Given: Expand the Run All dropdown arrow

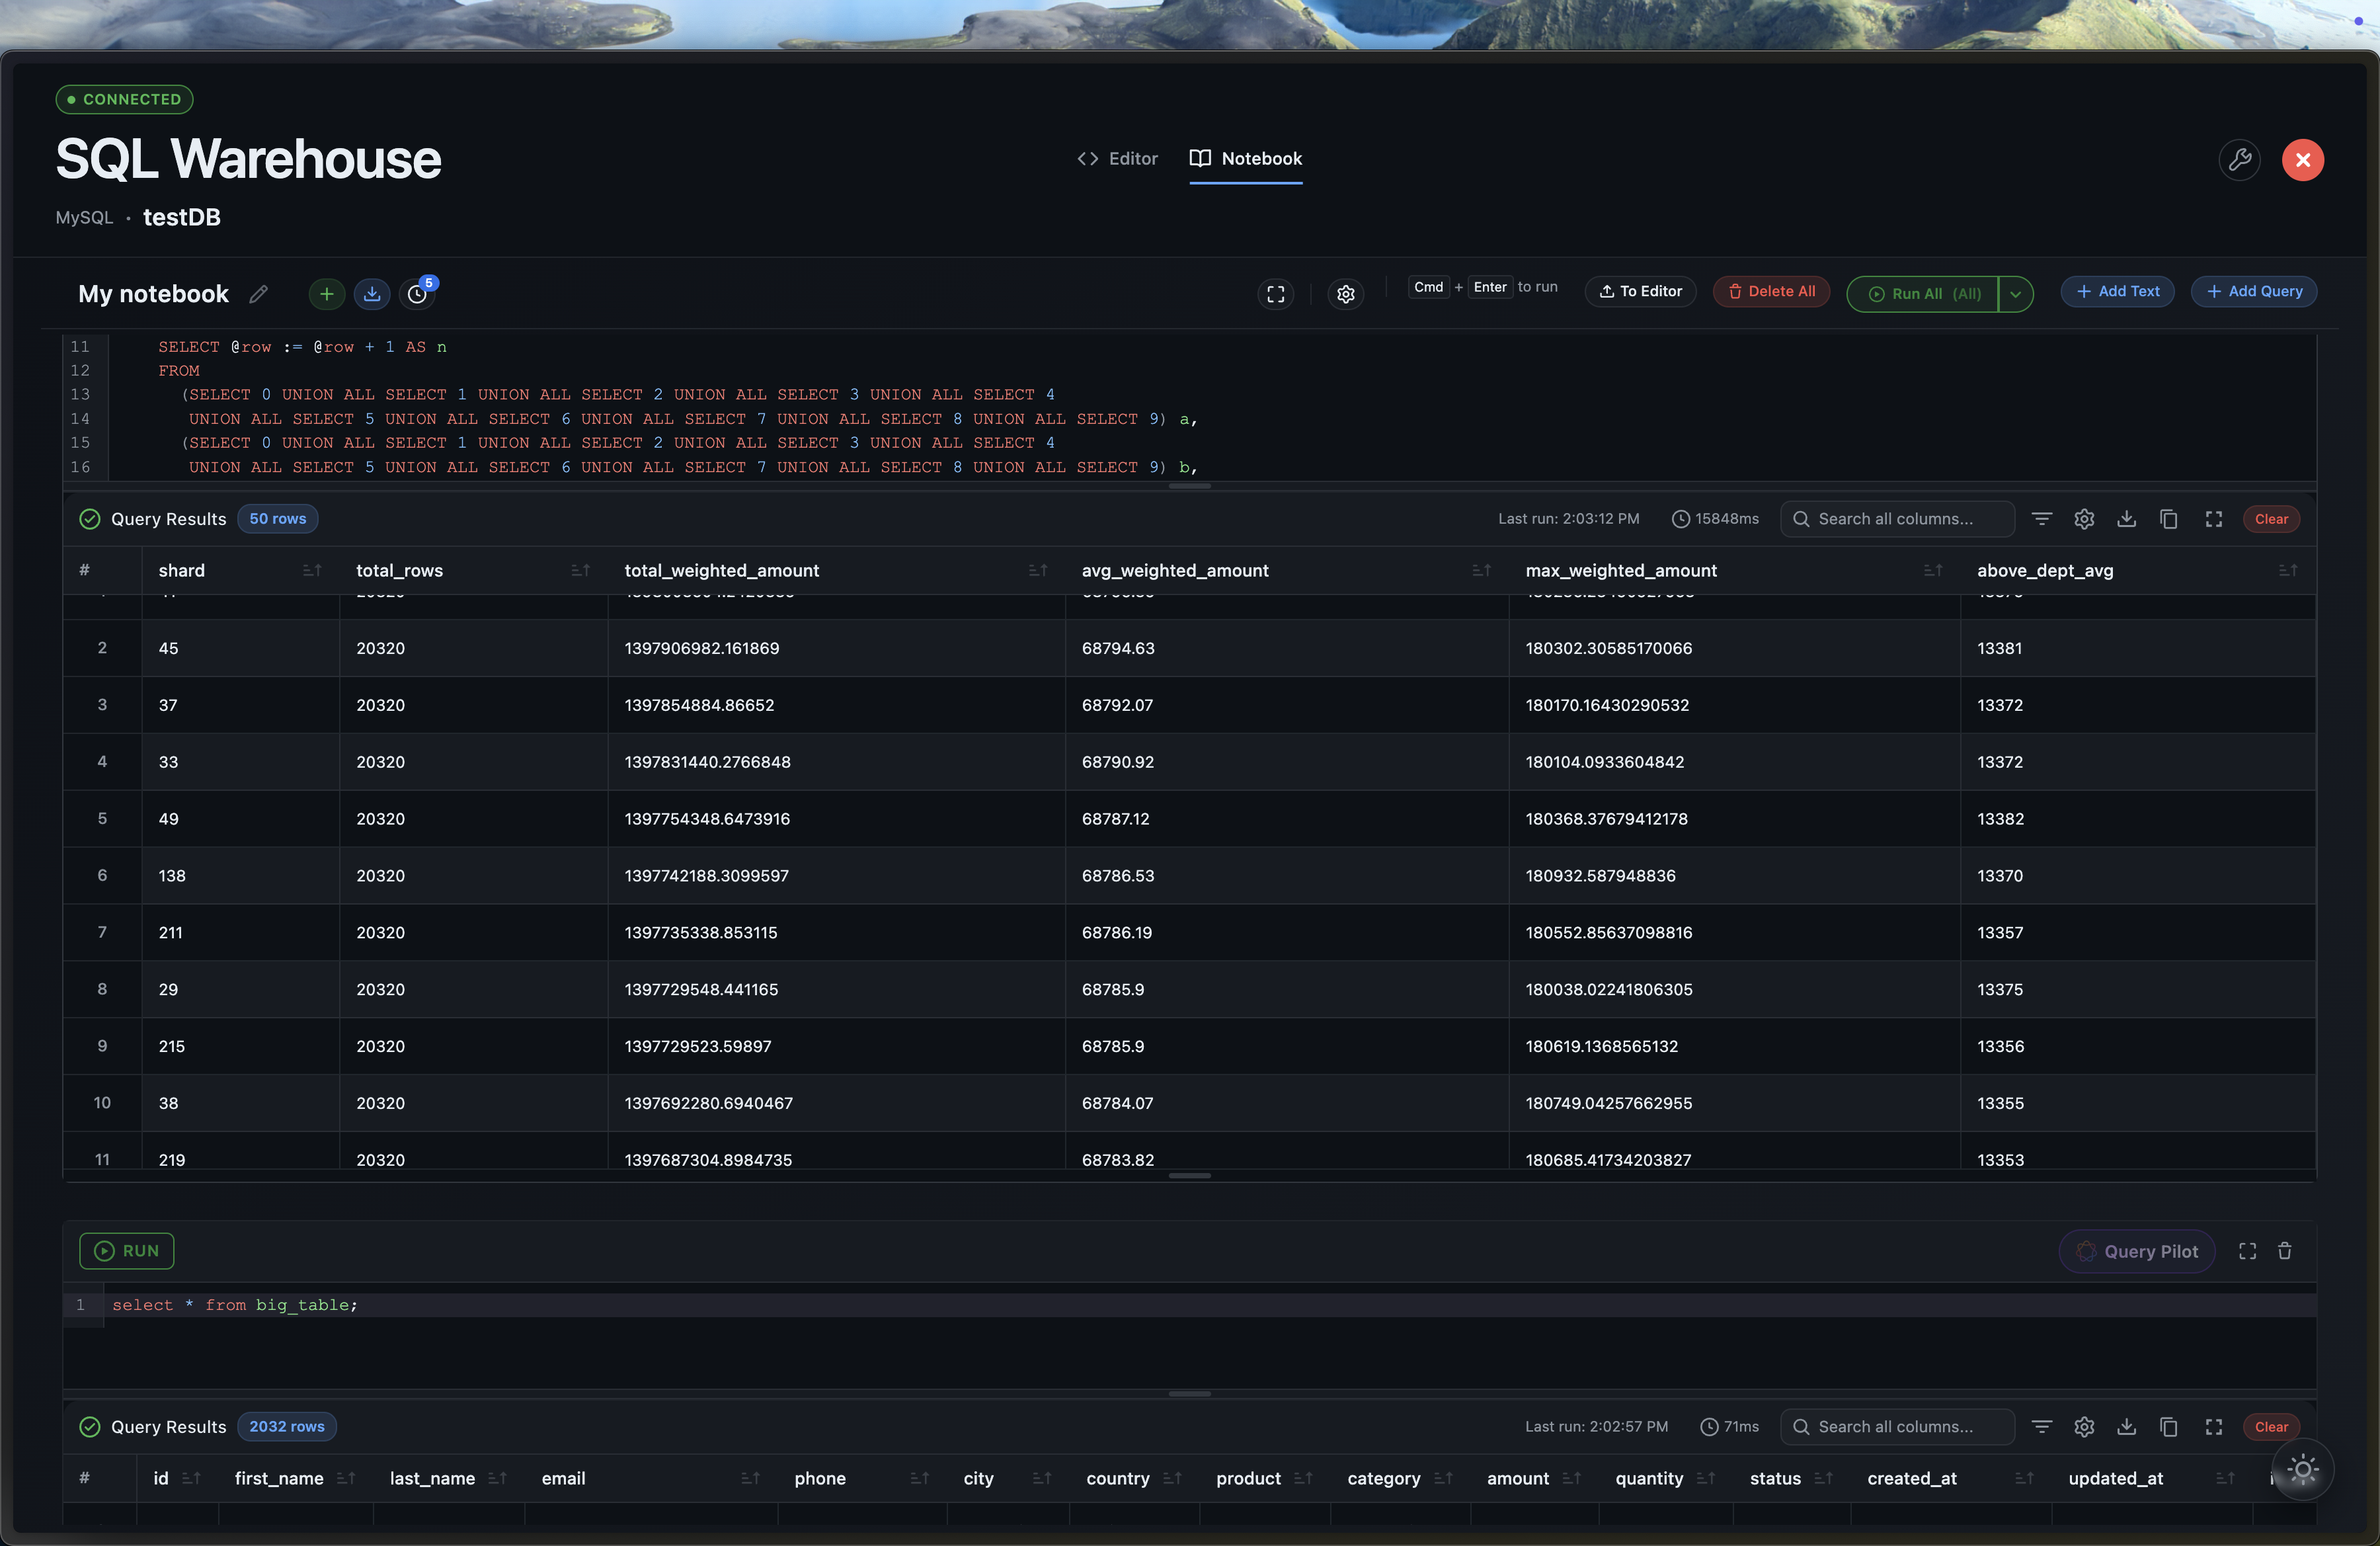Looking at the screenshot, I should pyautogui.click(x=2016, y=294).
